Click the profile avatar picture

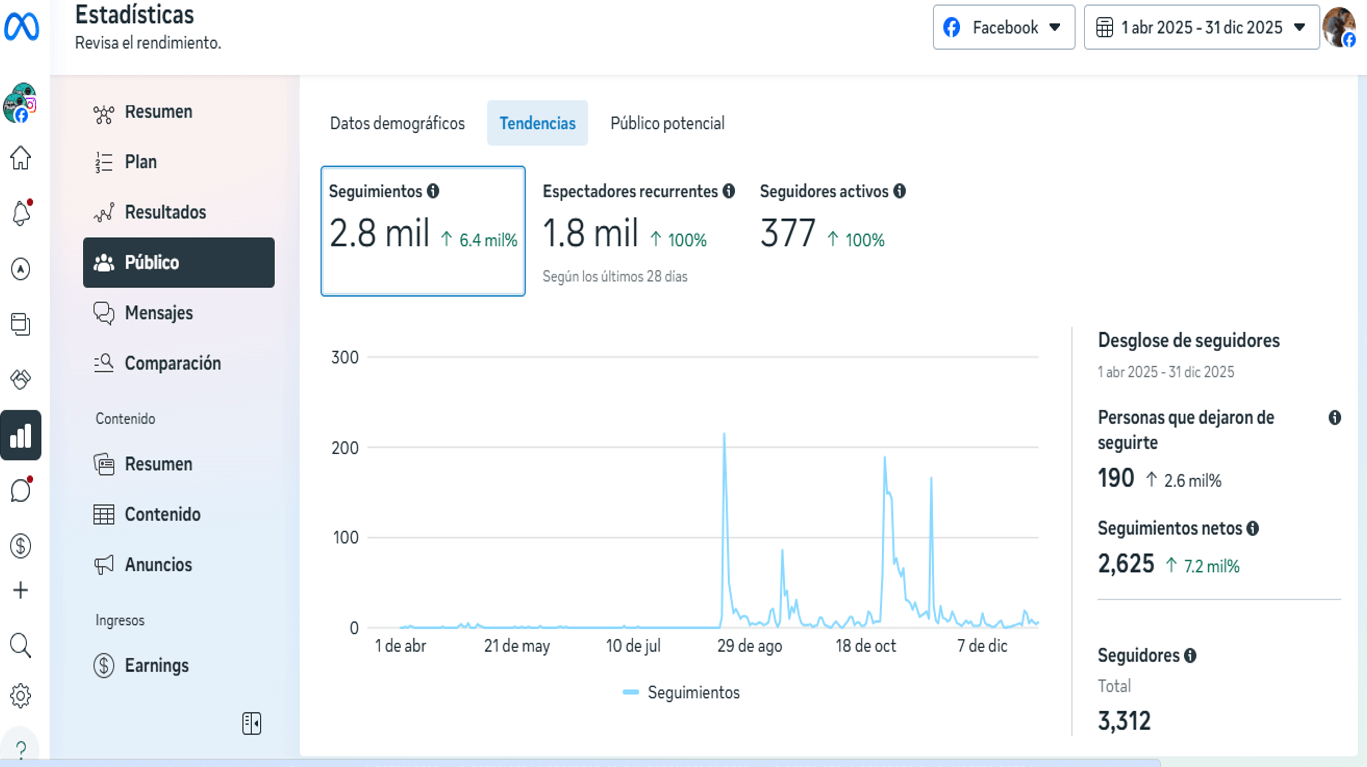point(1339,27)
